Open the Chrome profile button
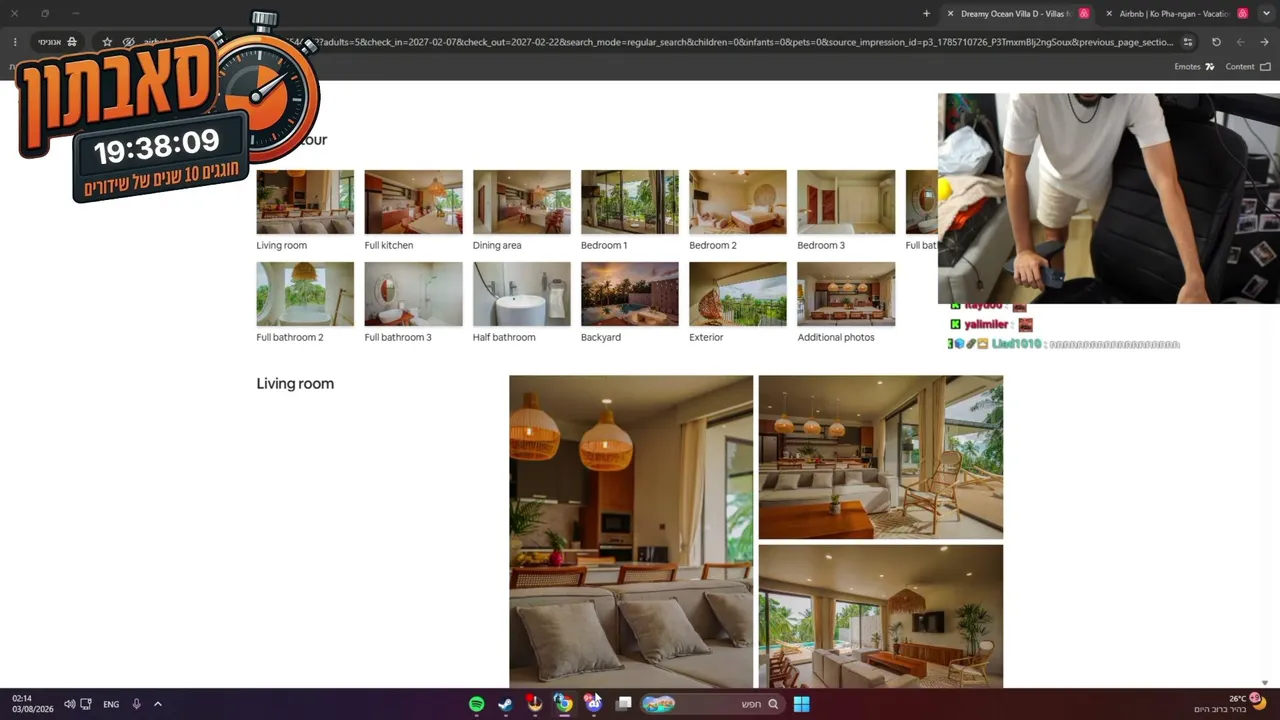Image resolution: width=1280 pixels, height=720 pixels. coord(58,42)
